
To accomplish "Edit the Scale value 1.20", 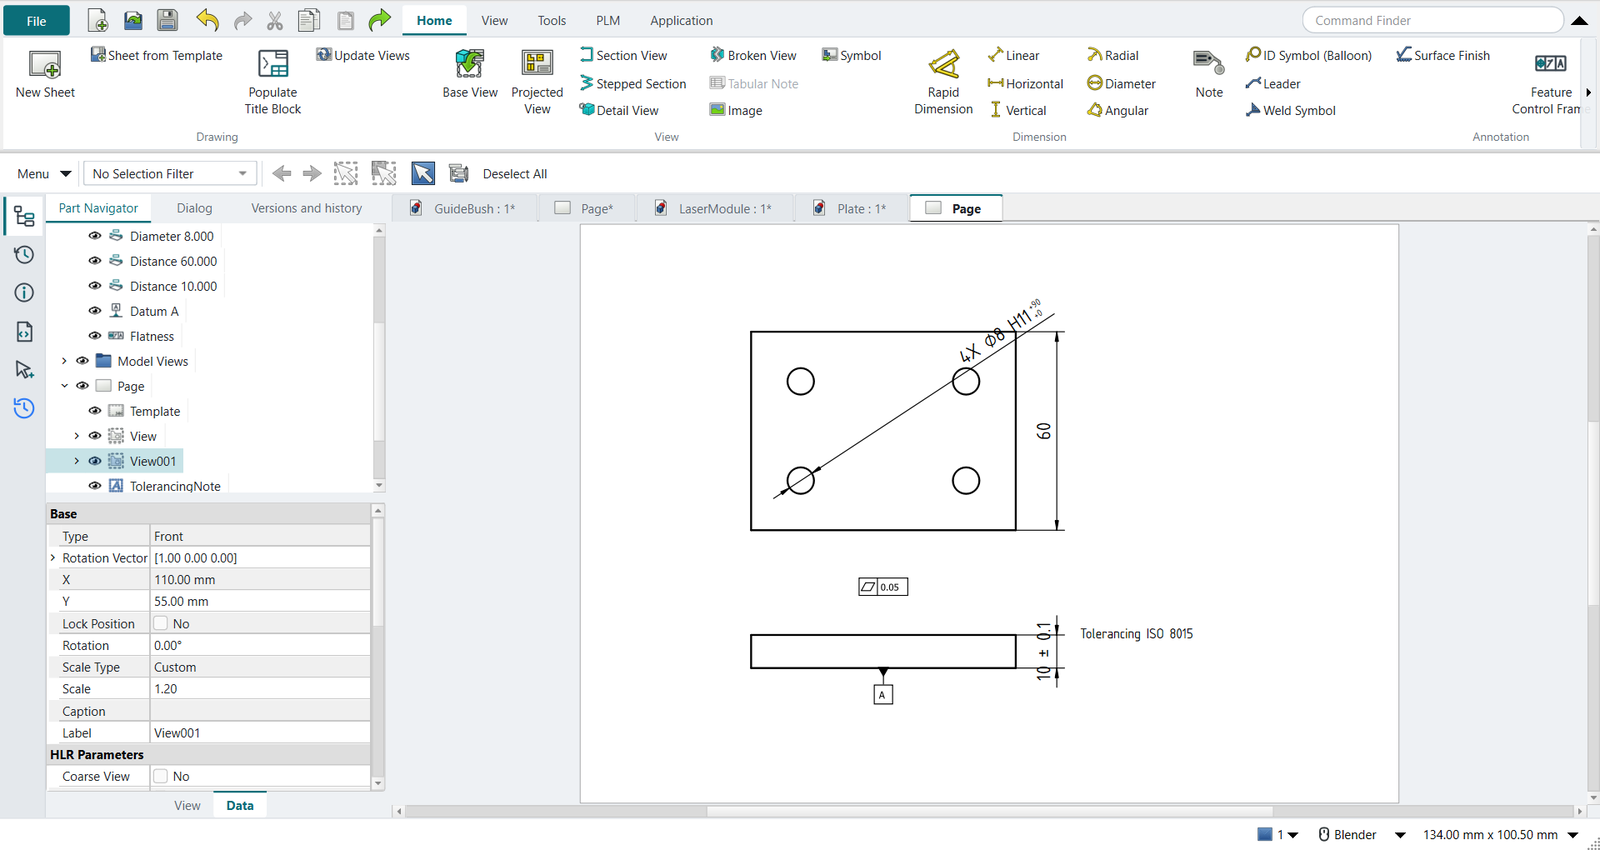I will 260,689.
